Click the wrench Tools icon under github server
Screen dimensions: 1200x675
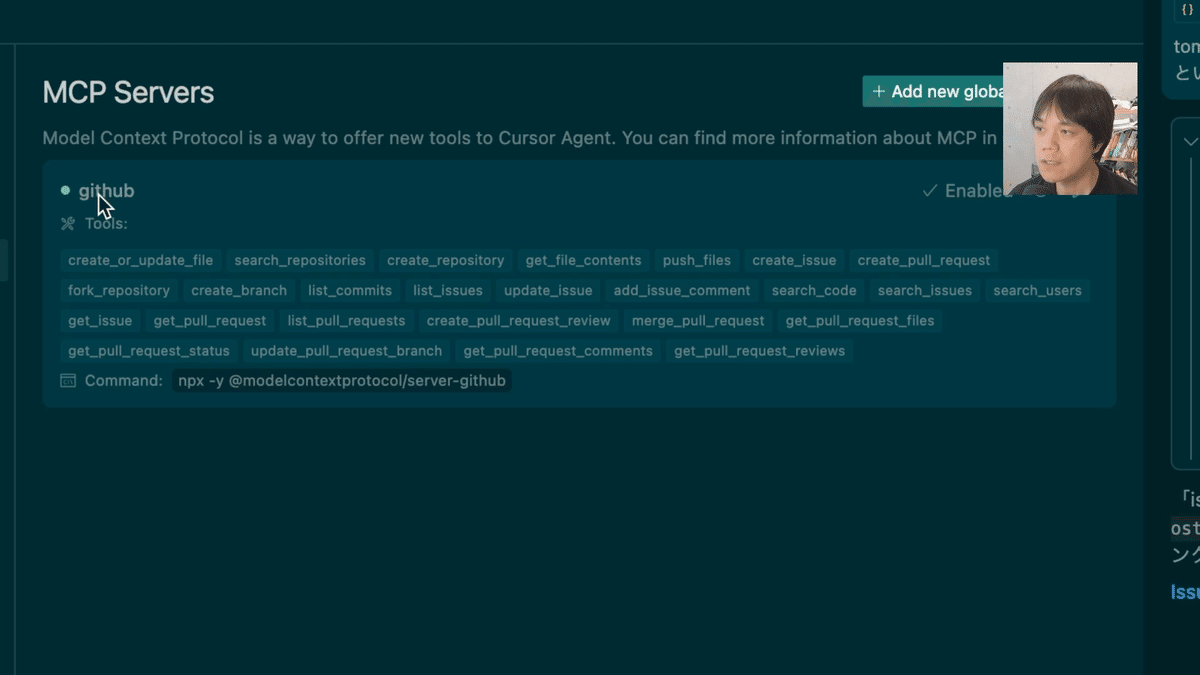(x=65, y=223)
